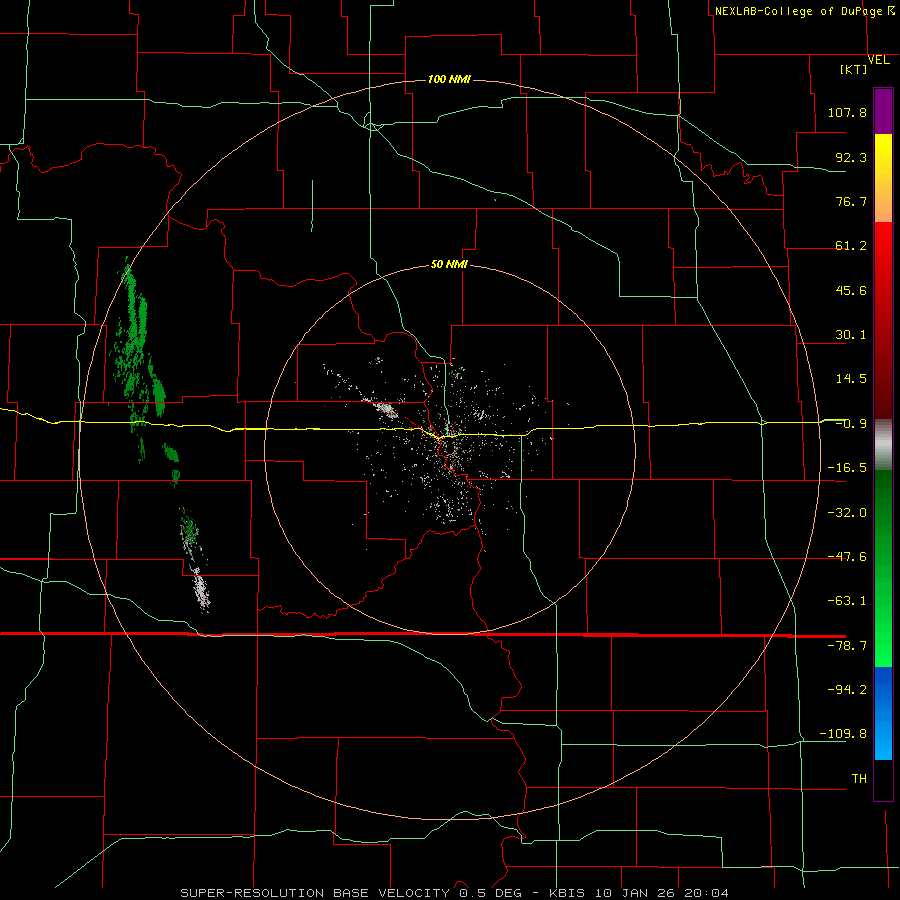Click the 76.7 legend value
This screenshot has height=900, width=900.
(851, 201)
